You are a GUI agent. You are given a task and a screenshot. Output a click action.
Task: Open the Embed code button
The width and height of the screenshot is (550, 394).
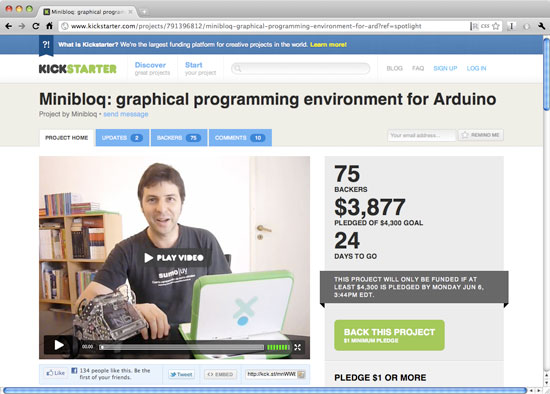coord(220,374)
